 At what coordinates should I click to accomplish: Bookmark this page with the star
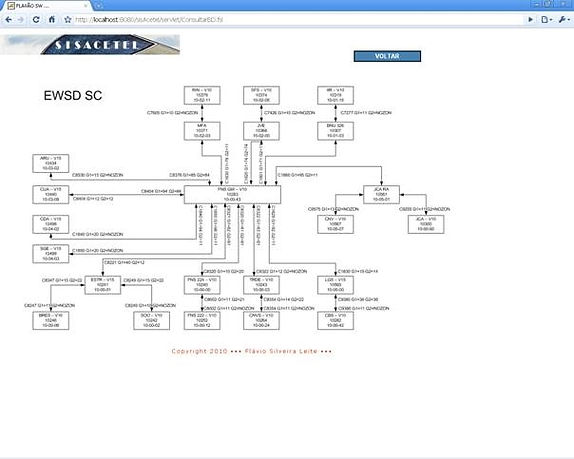point(68,19)
